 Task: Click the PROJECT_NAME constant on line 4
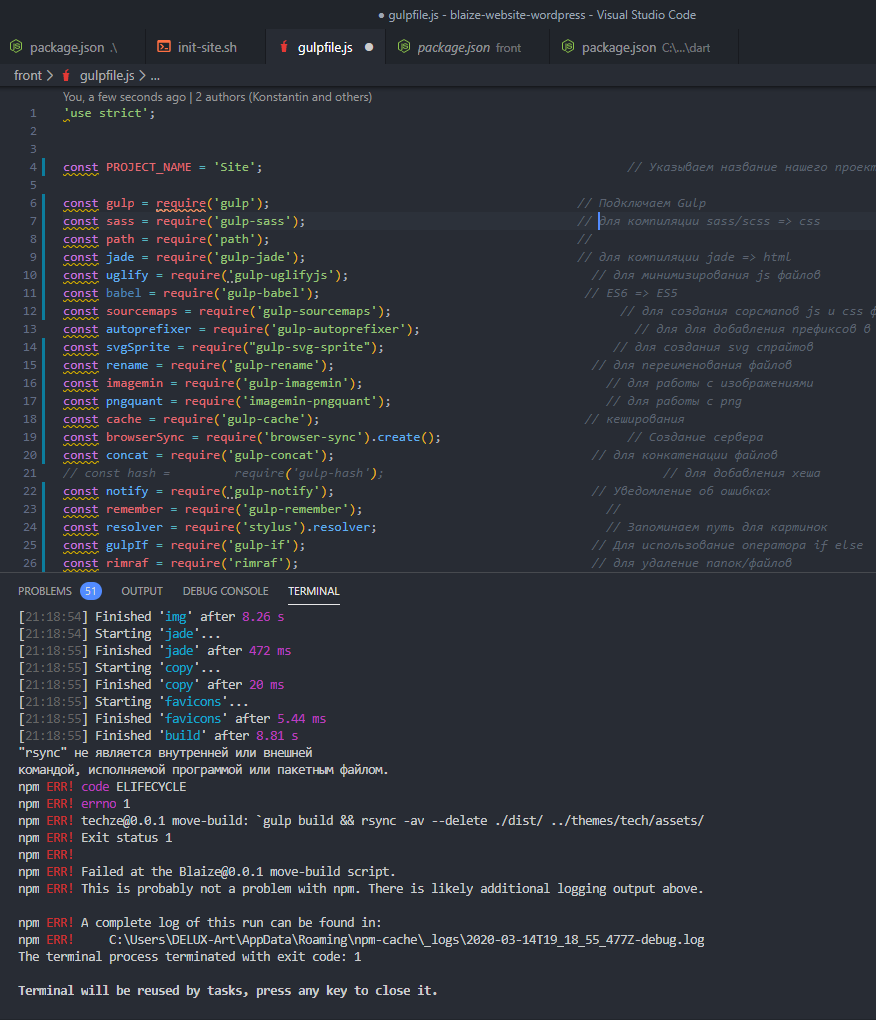click(x=149, y=167)
